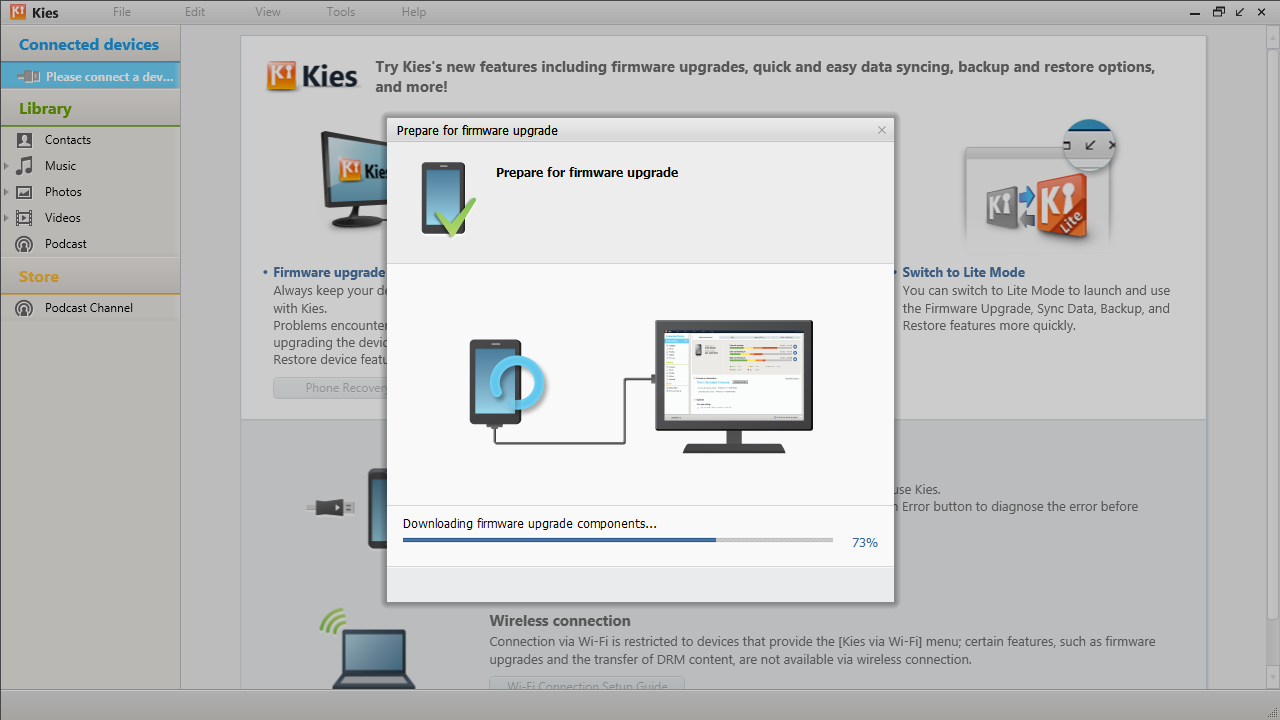Click the Switch to Lite Mode link

tap(963, 272)
